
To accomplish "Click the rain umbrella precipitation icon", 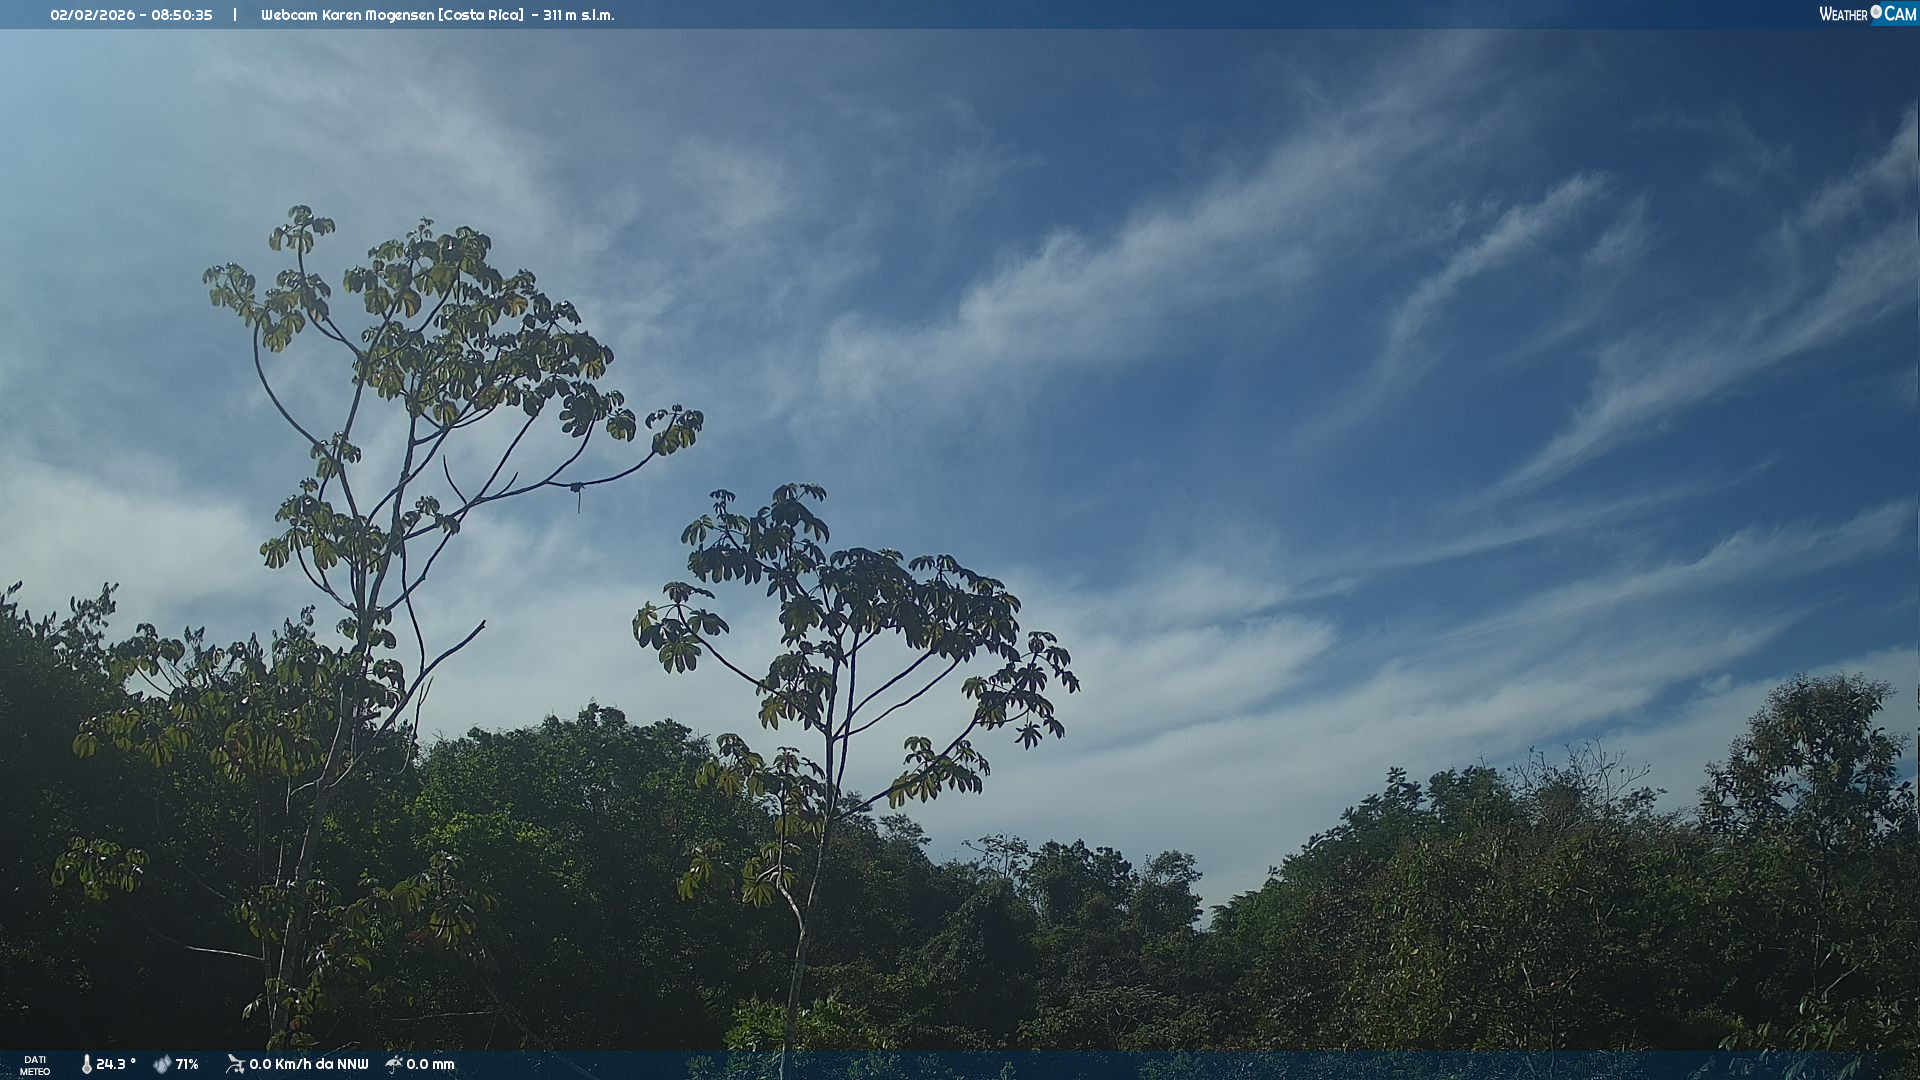I will [x=394, y=1064].
